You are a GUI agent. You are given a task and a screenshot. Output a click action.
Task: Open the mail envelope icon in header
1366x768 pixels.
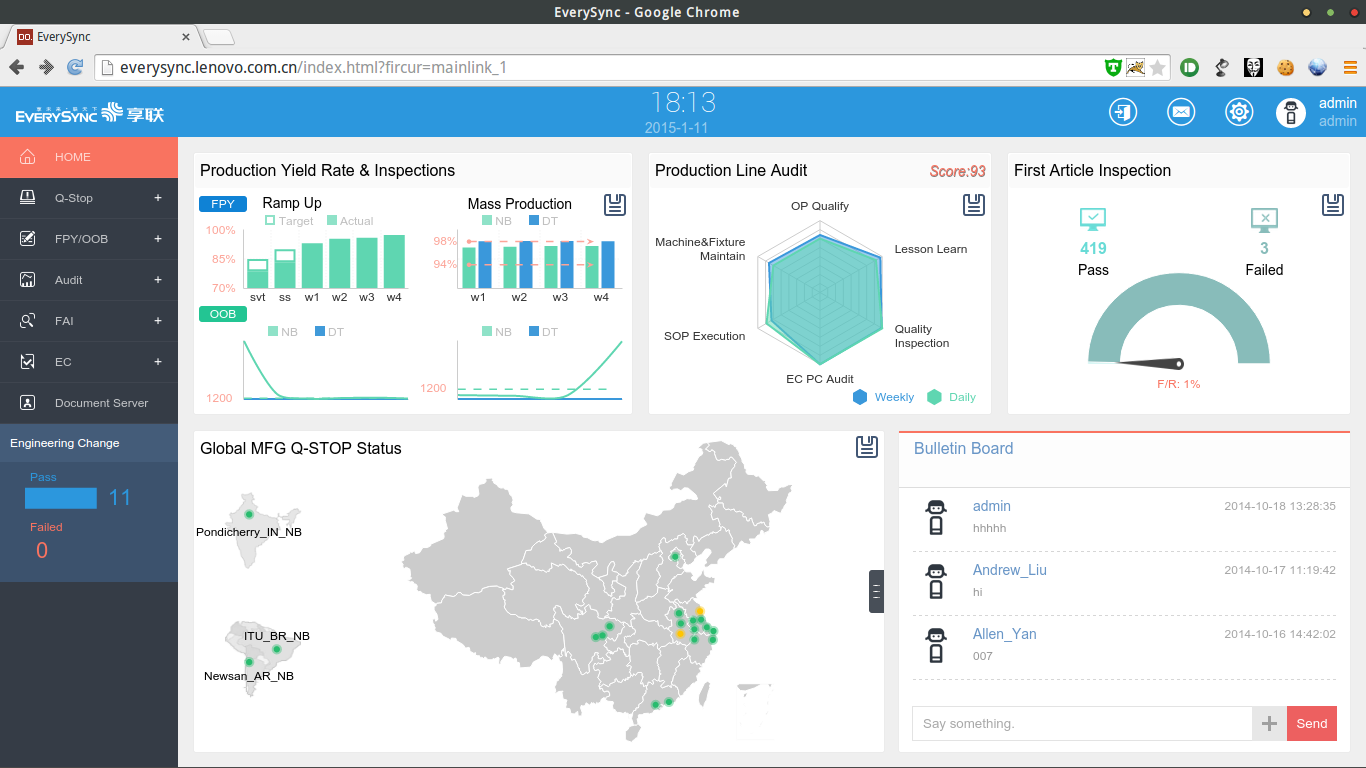[x=1181, y=112]
